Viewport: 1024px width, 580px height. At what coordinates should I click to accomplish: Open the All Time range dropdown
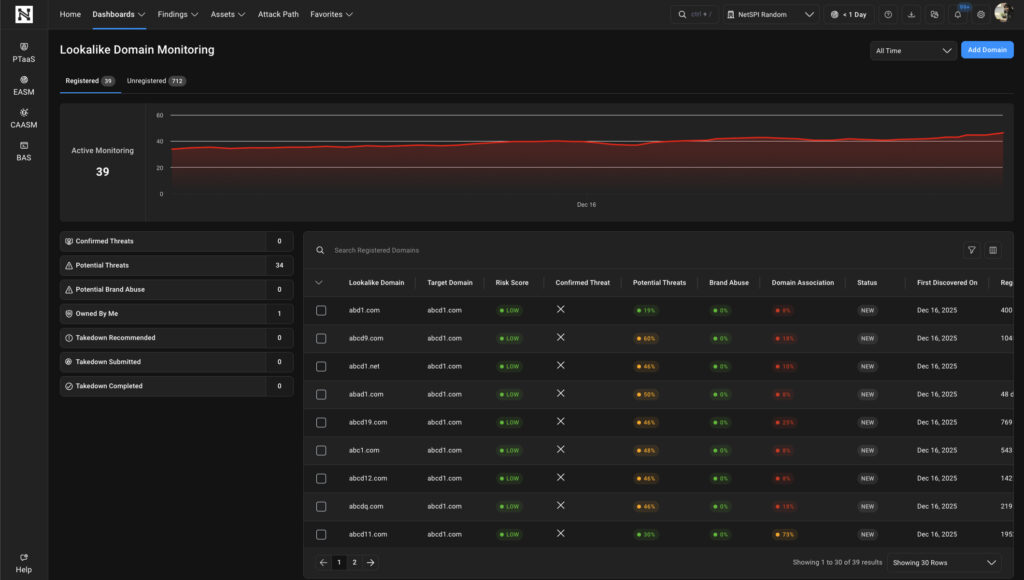[x=913, y=50]
